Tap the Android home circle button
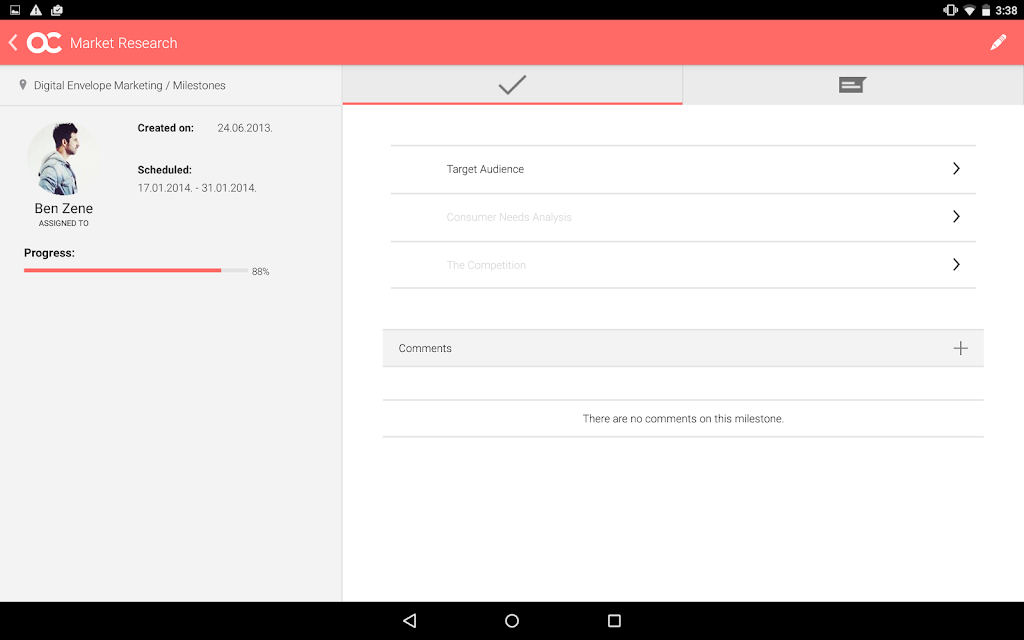 512,620
